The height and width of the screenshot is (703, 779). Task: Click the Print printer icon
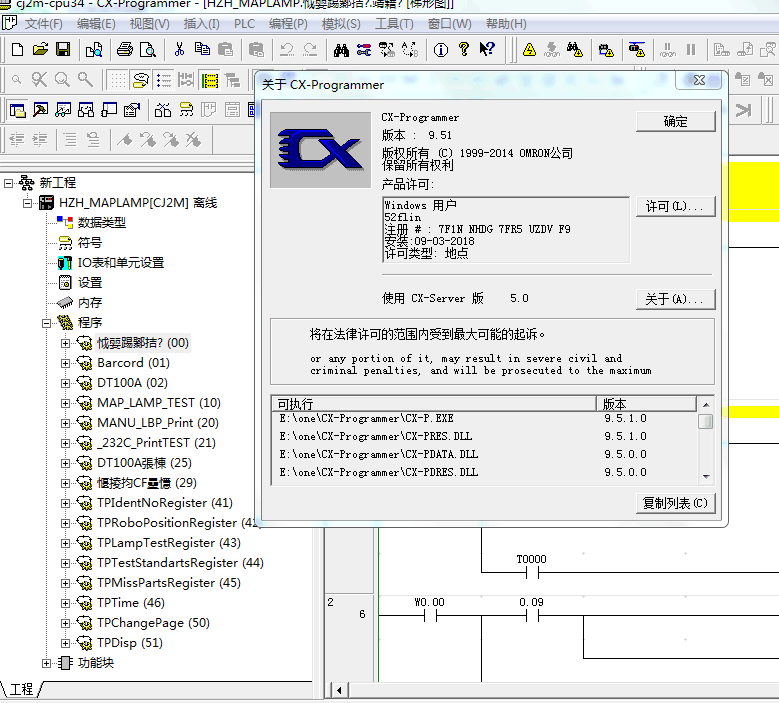(124, 49)
